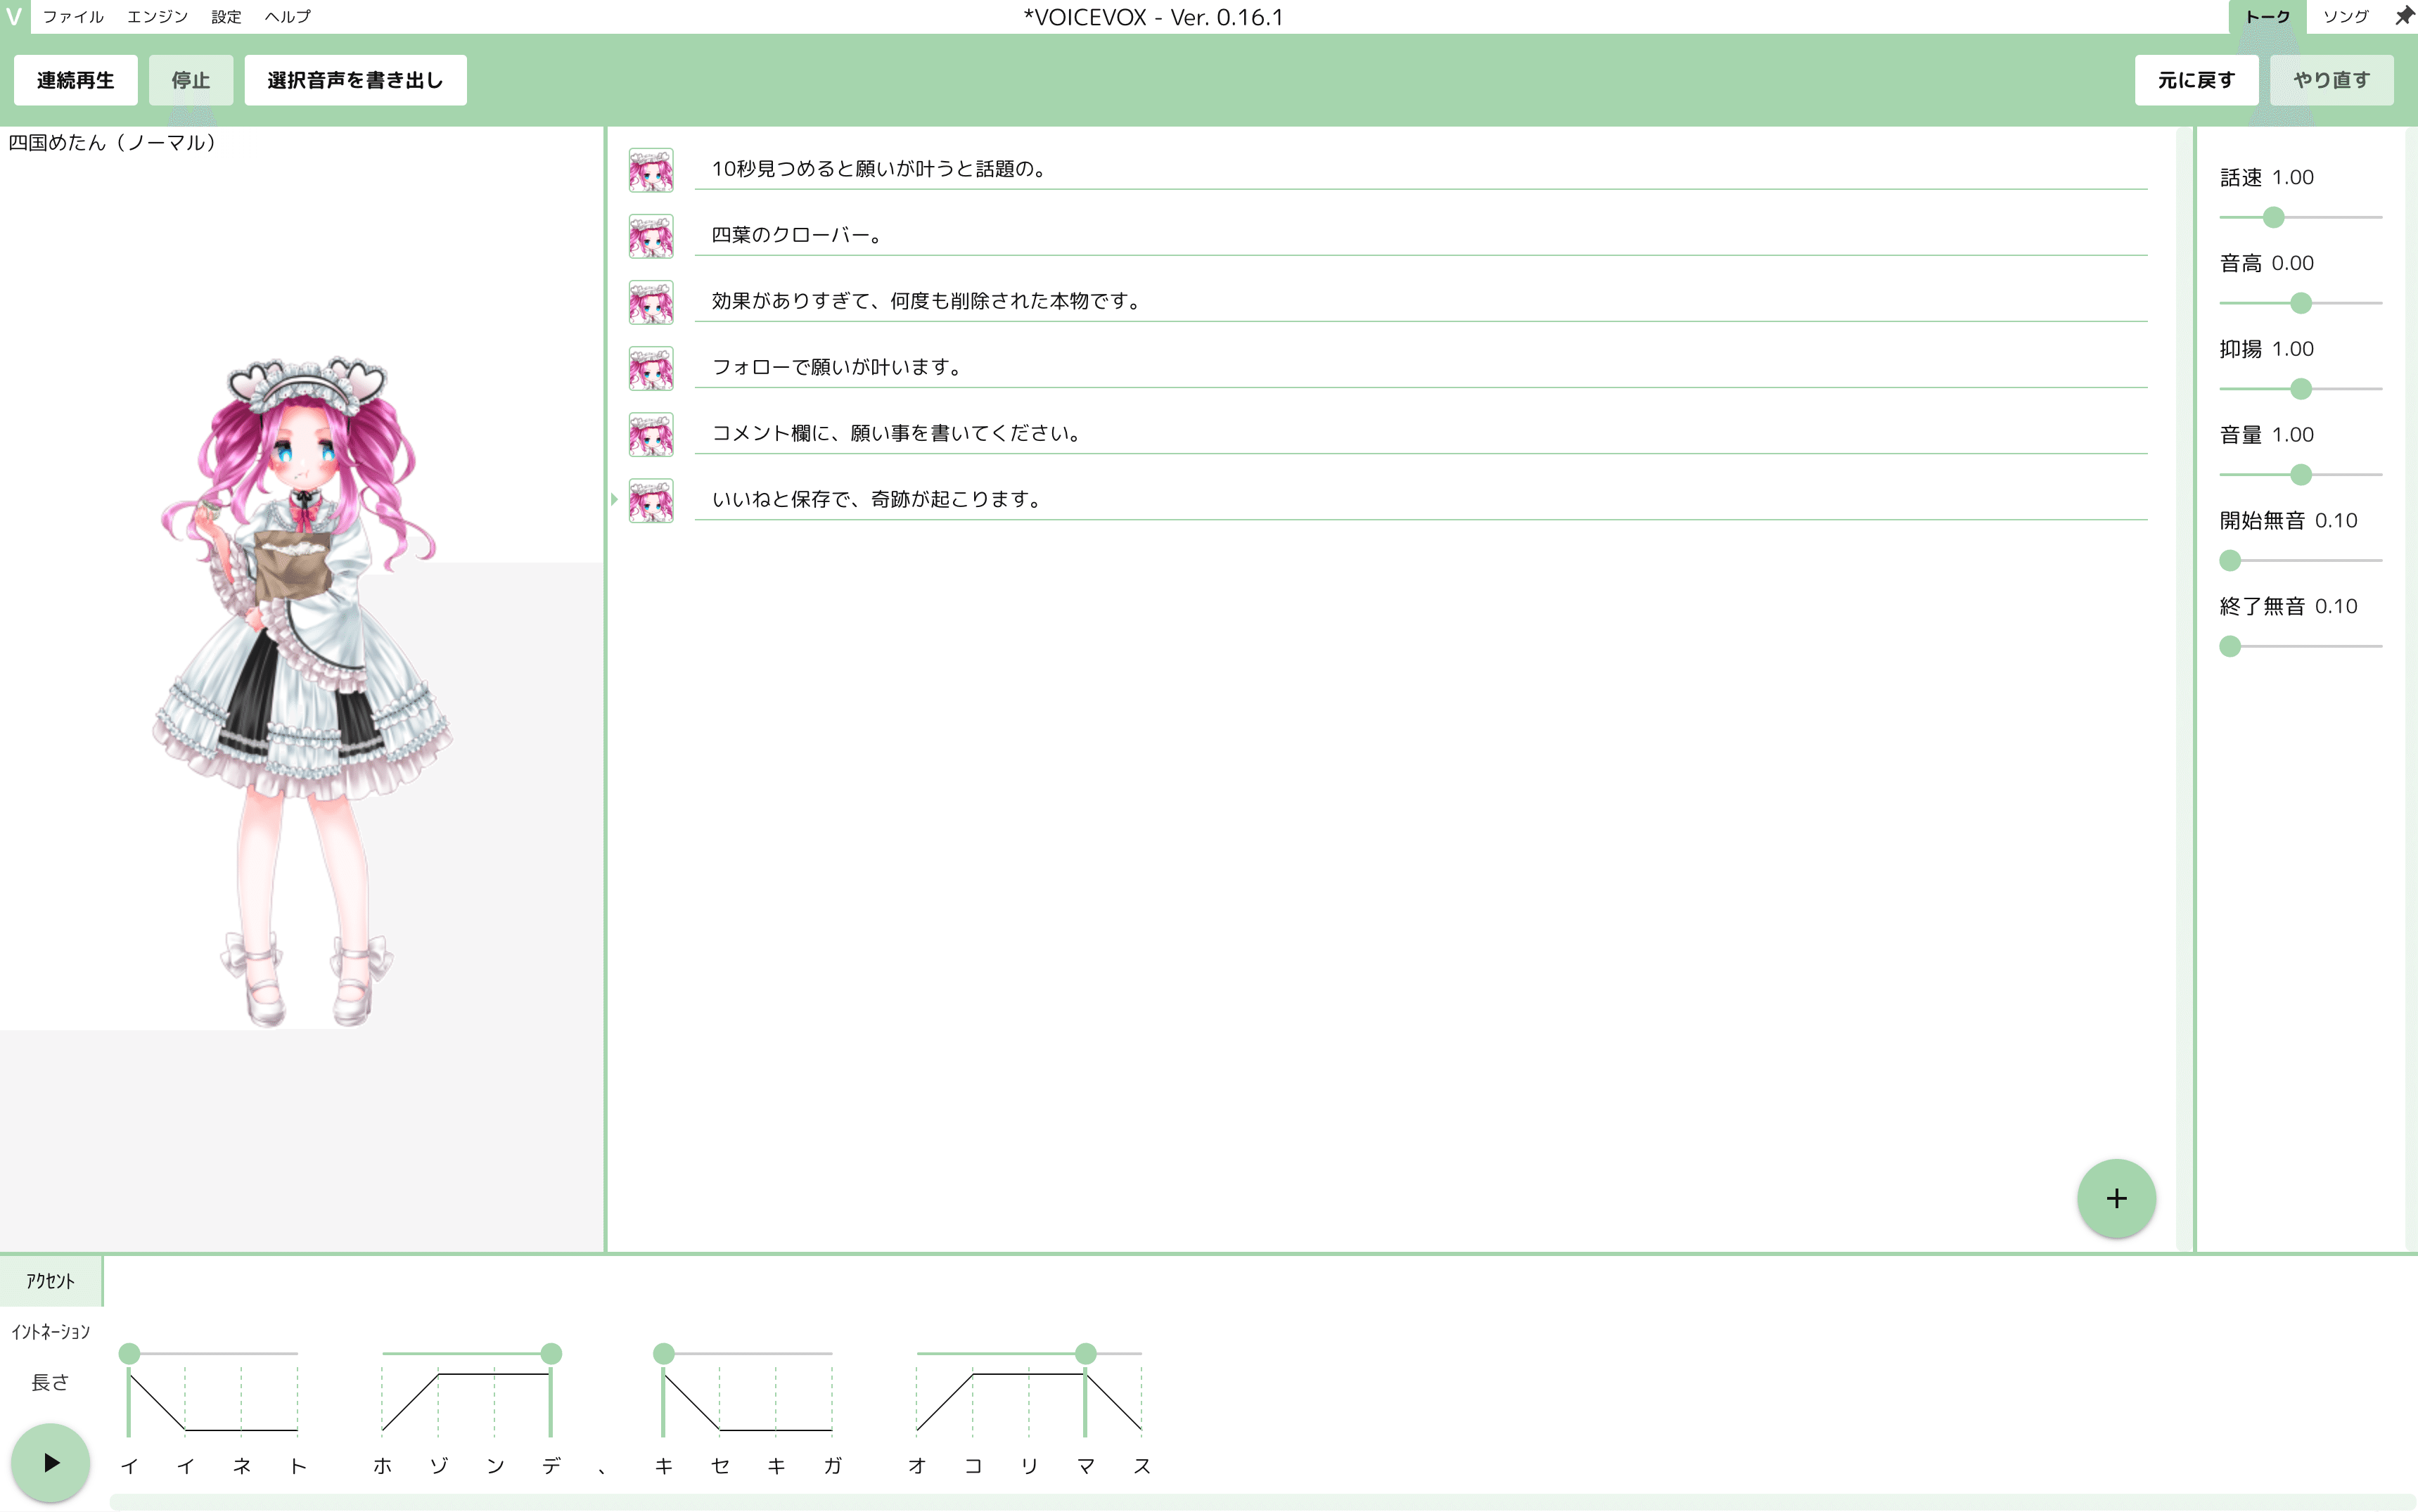Click accent slider handle above キセキガ

[664, 1354]
